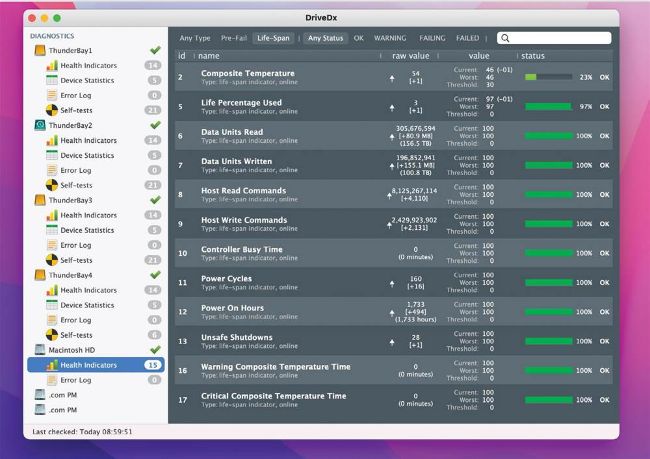Click the Any Status filter button
This screenshot has height=459, width=650.
[x=325, y=38]
